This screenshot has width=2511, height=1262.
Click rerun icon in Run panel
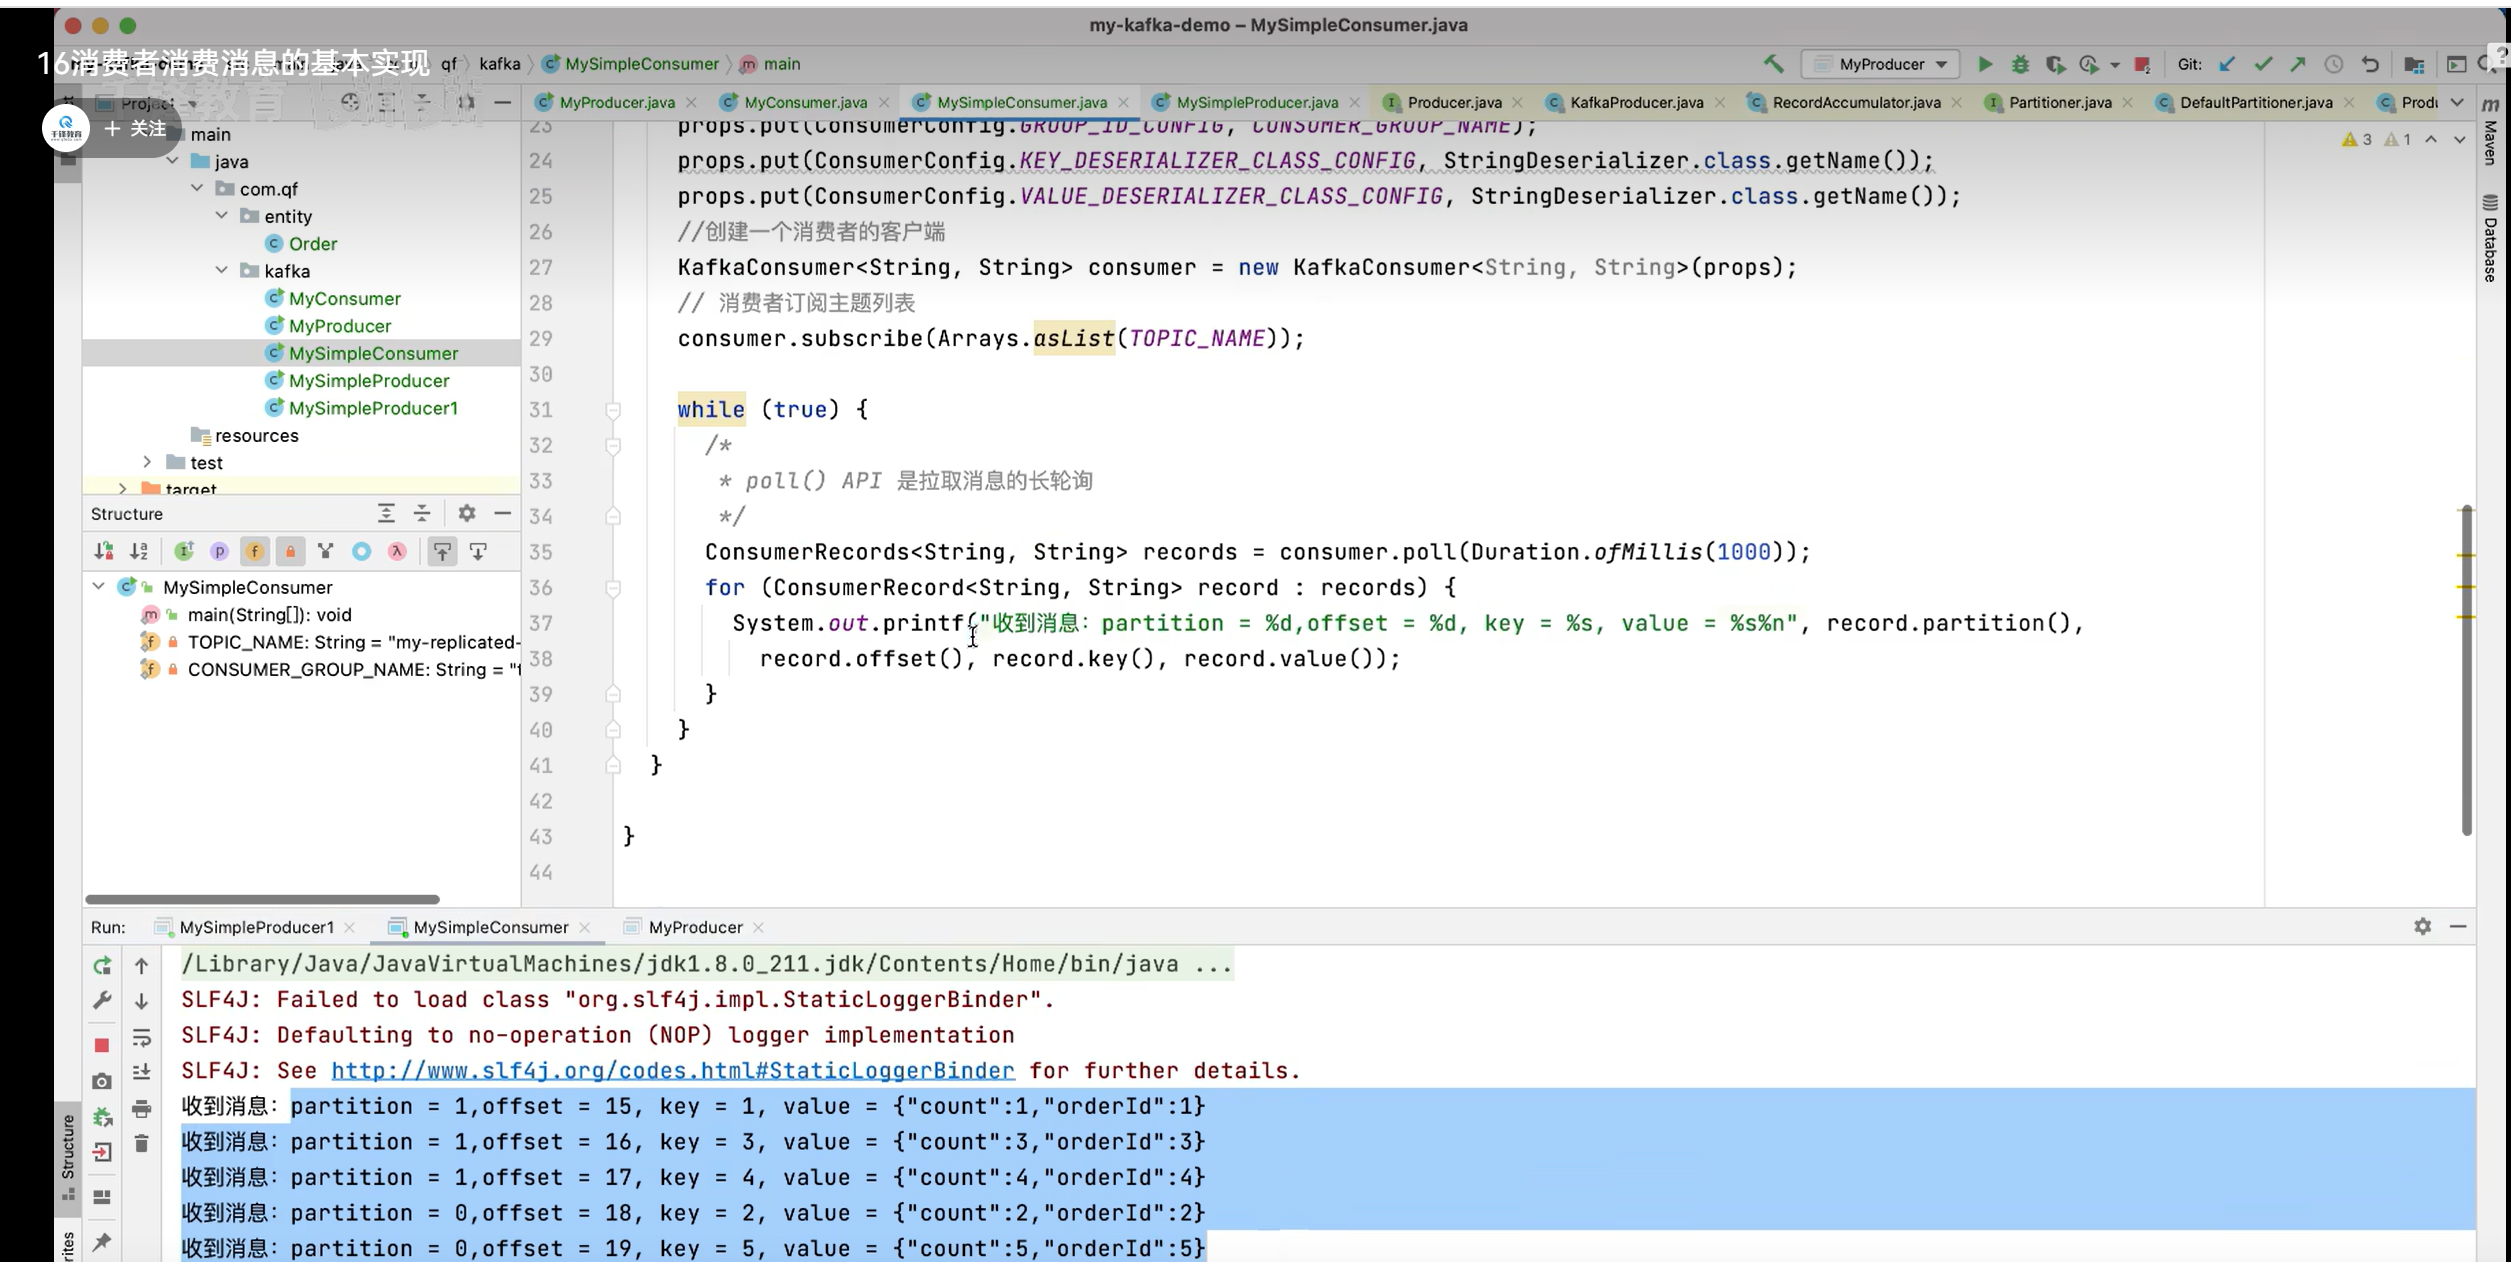101,966
